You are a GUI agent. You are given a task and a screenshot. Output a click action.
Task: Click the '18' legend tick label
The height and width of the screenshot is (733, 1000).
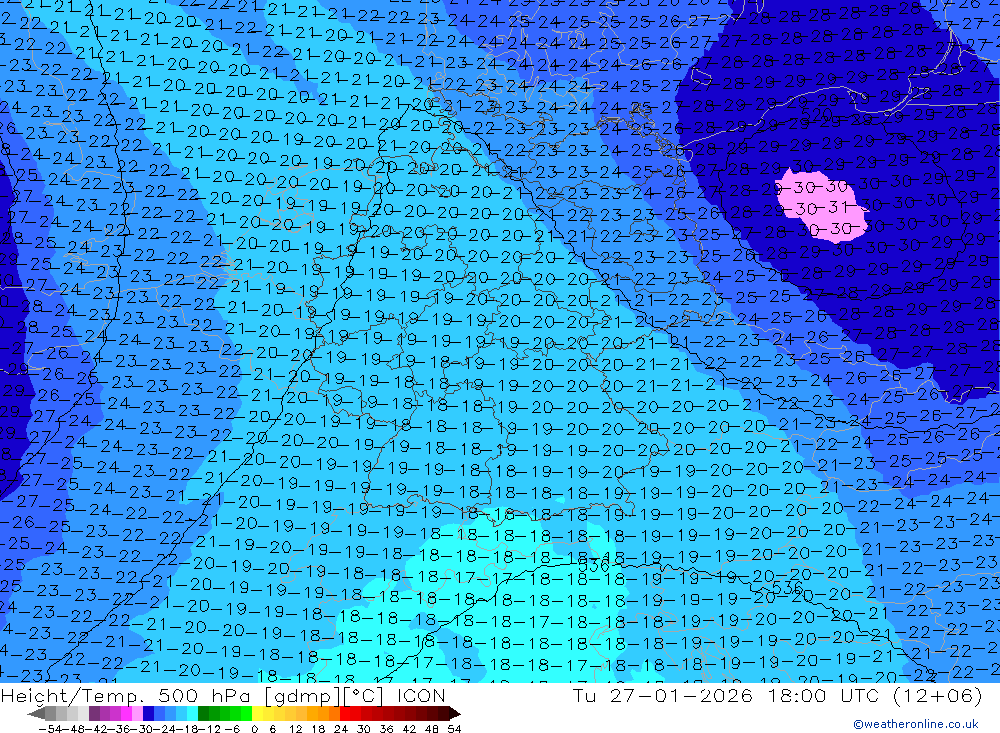coord(318,729)
